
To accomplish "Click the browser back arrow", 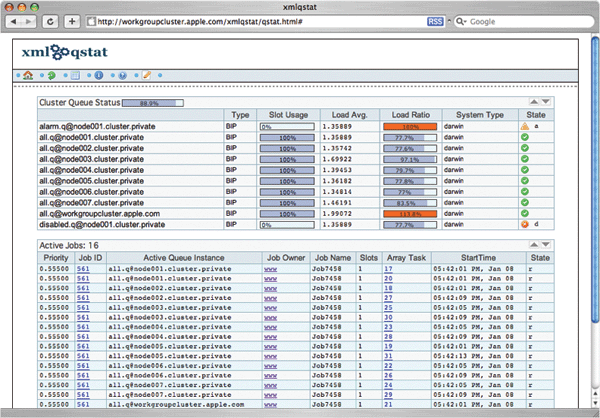I will pyautogui.click(x=15, y=20).
